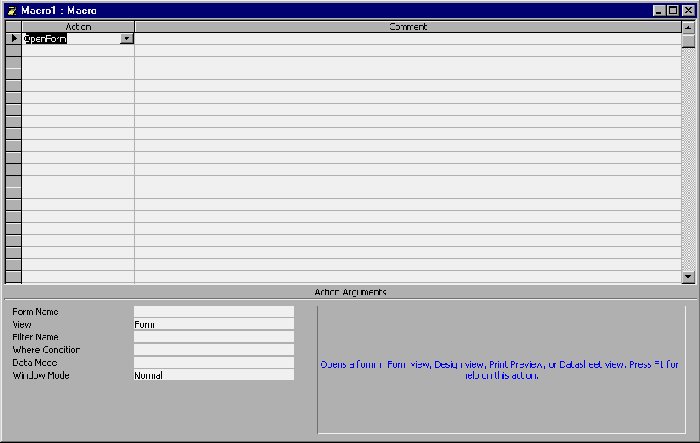The height and width of the screenshot is (443, 700).
Task: Minimize the Macro1 window
Action: click(x=659, y=9)
